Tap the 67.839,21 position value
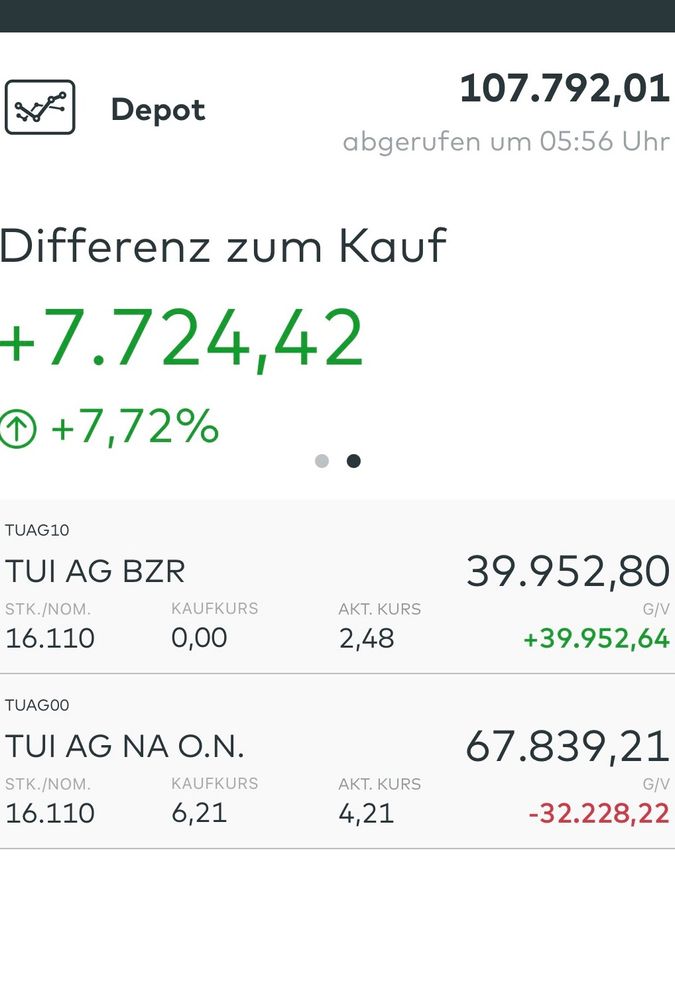The image size is (675, 999). click(567, 746)
